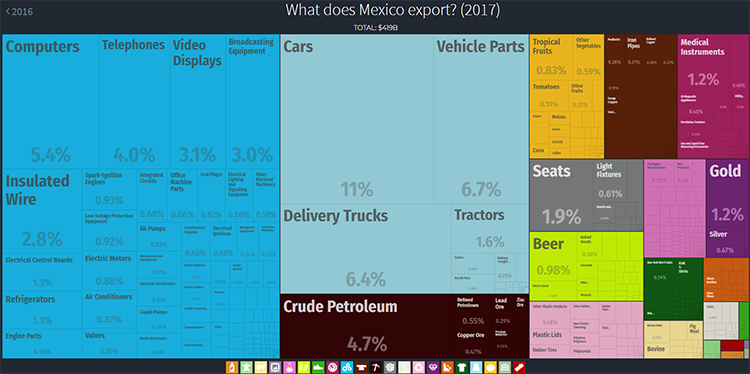Click the Valves 0.69% cell

click(x=110, y=343)
